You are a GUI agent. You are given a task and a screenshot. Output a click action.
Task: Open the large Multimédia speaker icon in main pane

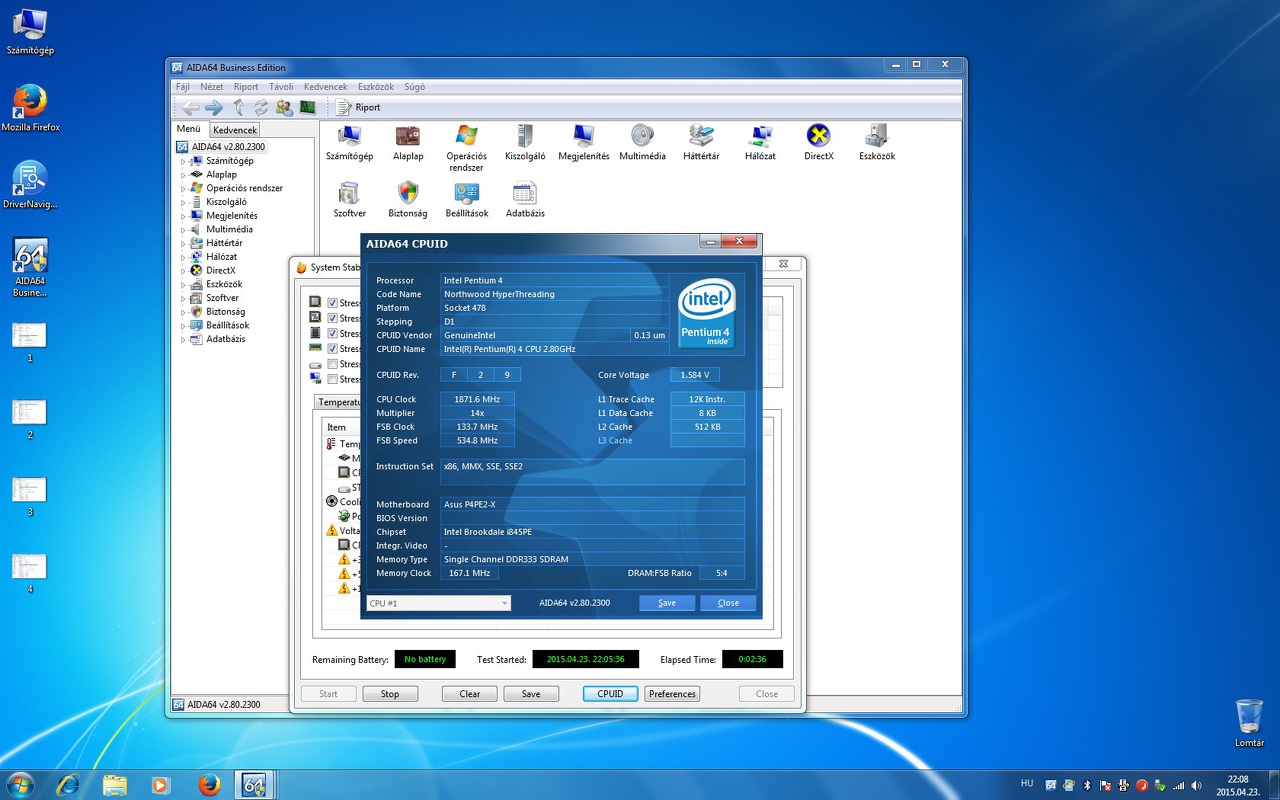pyautogui.click(x=642, y=142)
